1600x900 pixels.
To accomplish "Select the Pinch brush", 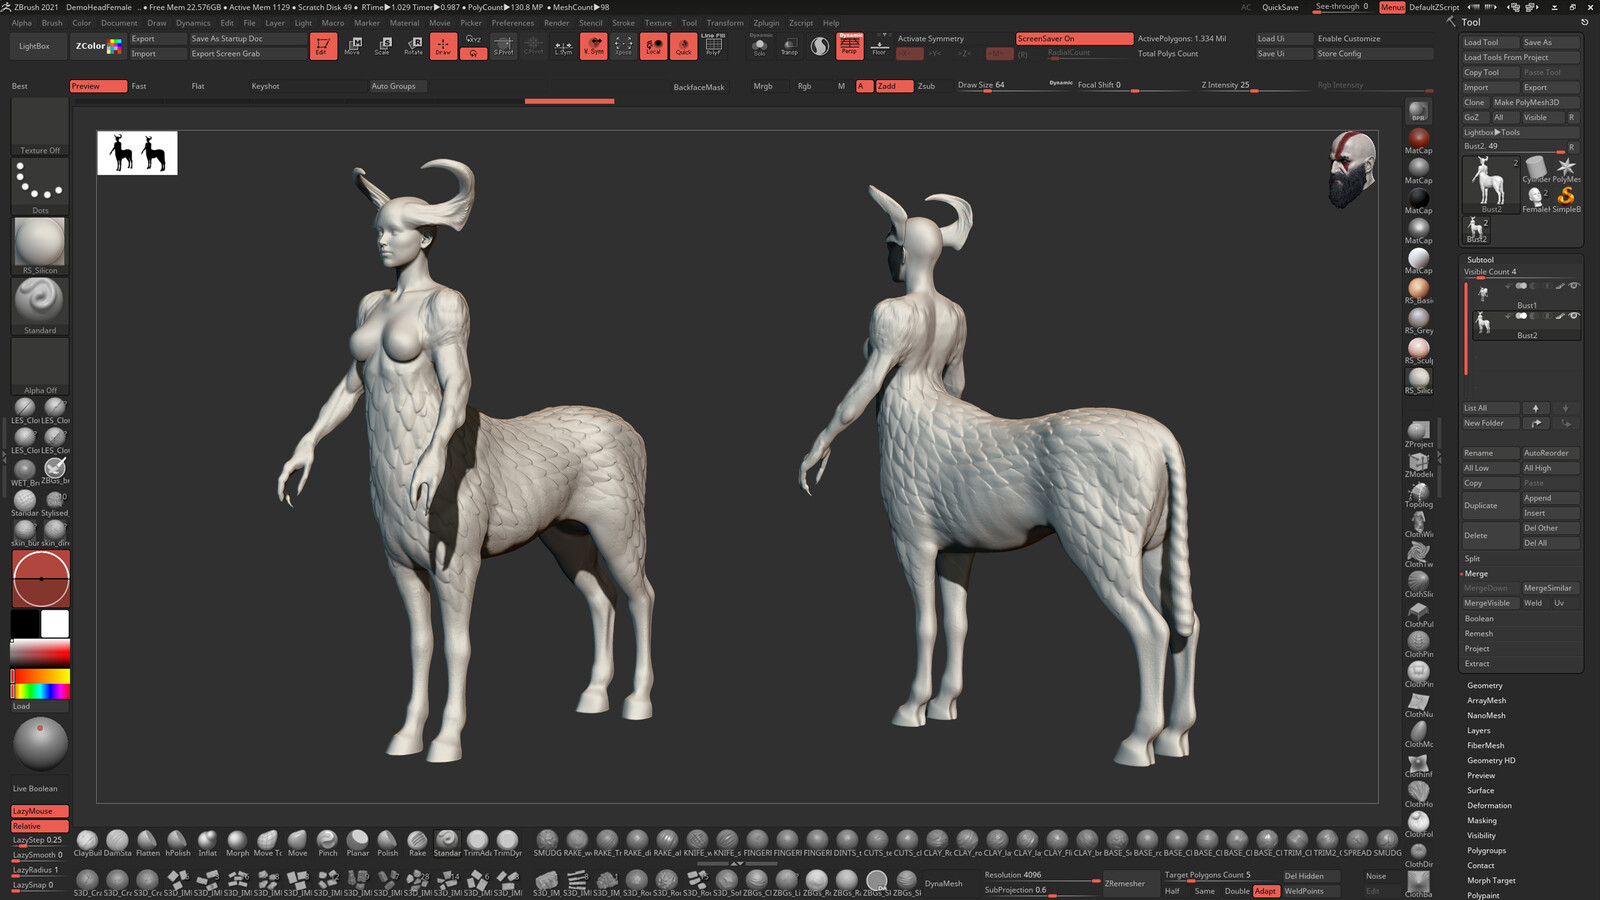I will pos(327,843).
